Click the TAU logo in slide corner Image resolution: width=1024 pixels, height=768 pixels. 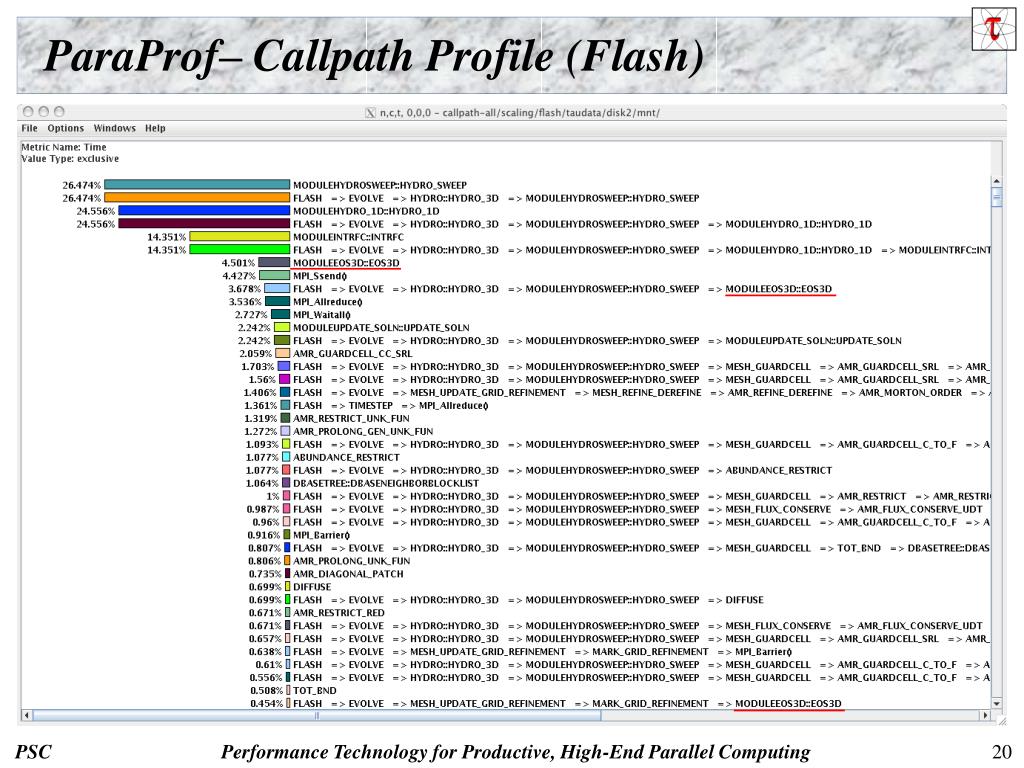[993, 29]
